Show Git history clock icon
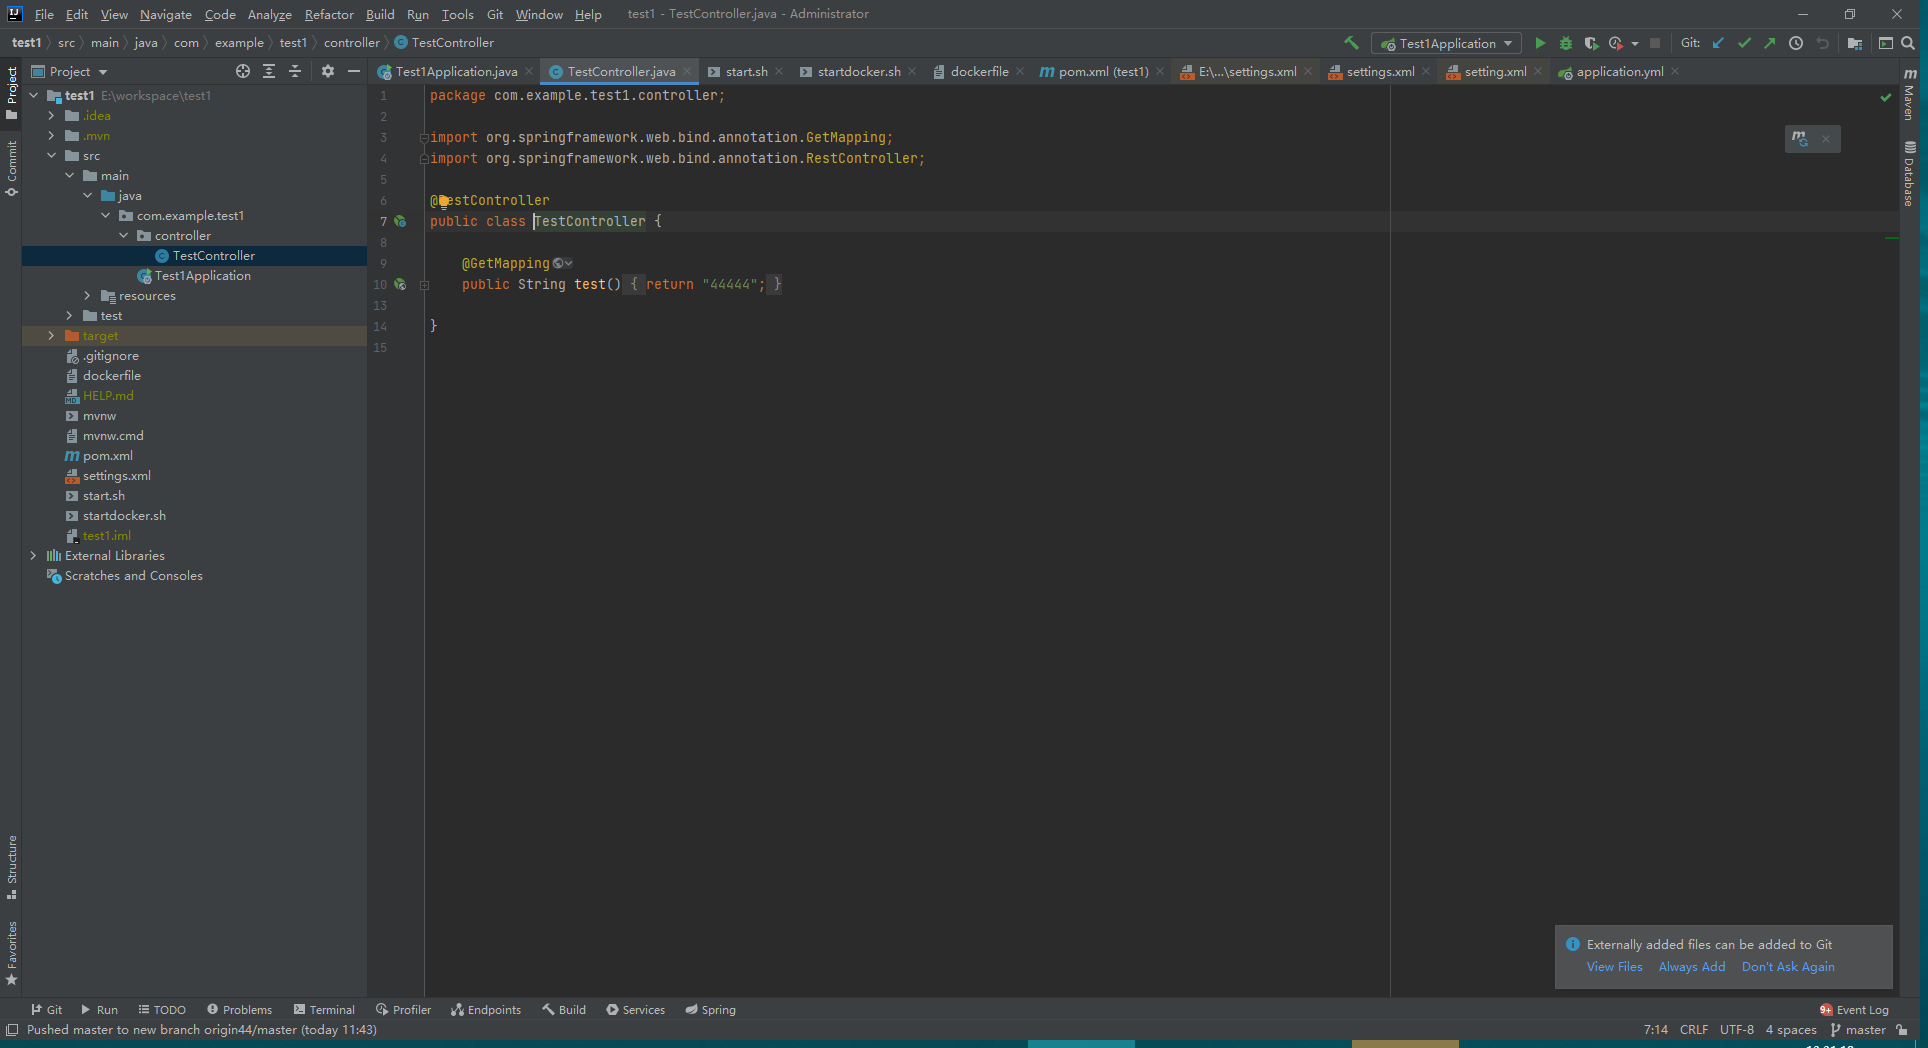The width and height of the screenshot is (1928, 1048). pos(1796,43)
